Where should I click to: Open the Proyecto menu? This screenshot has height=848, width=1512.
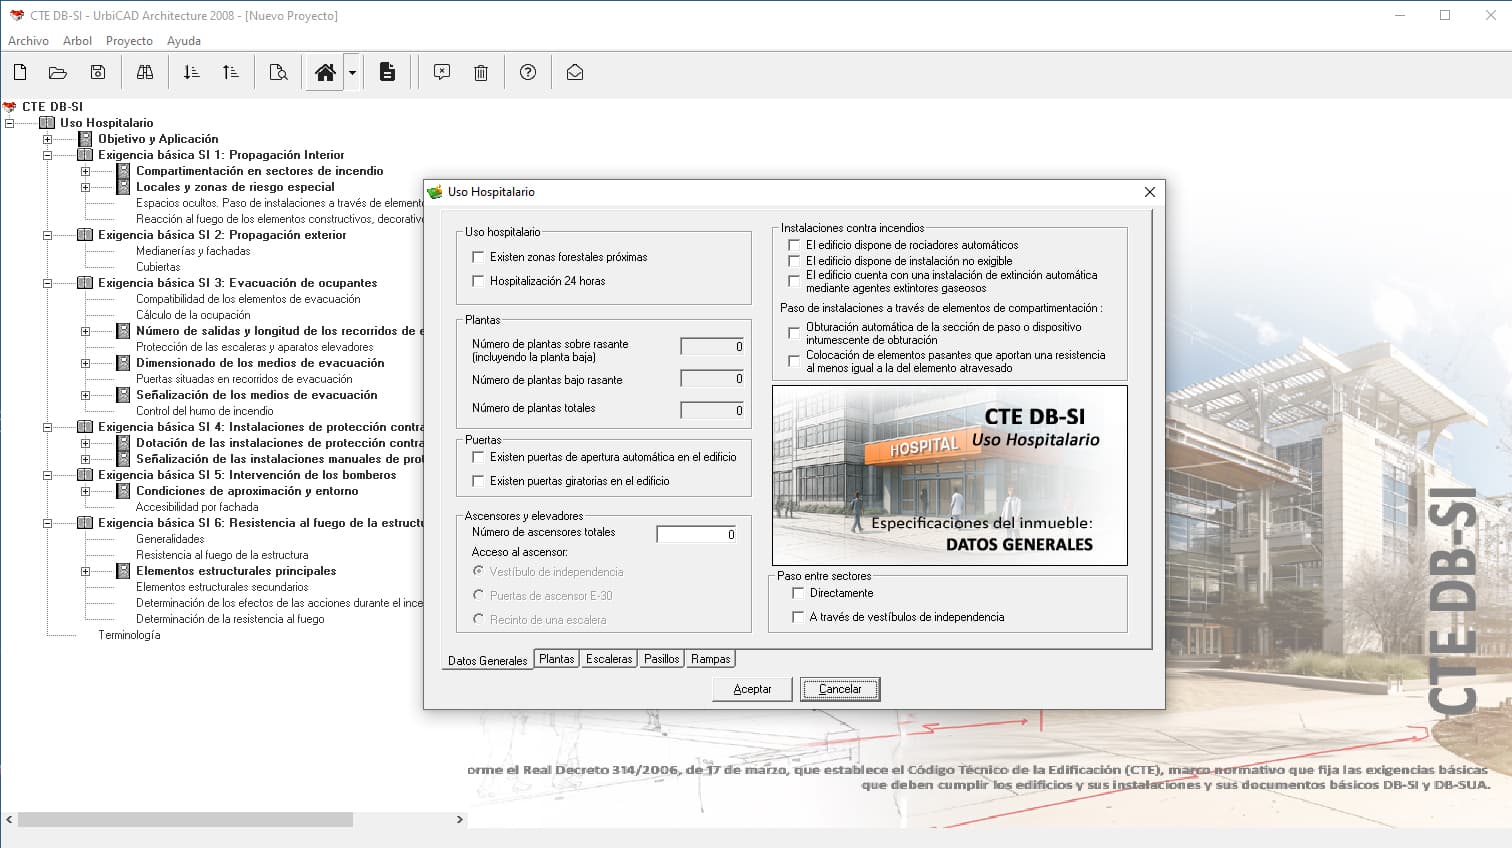[x=129, y=41]
